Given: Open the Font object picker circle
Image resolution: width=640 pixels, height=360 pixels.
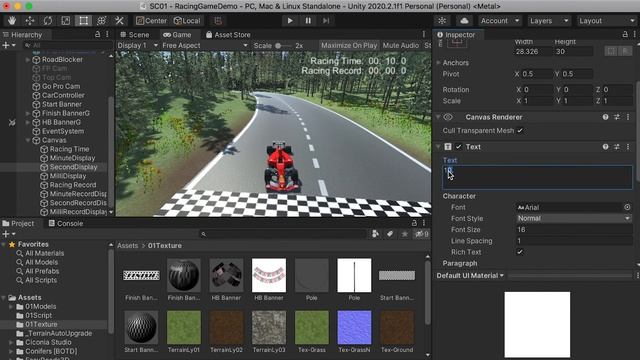Looking at the screenshot, I should coord(627,207).
